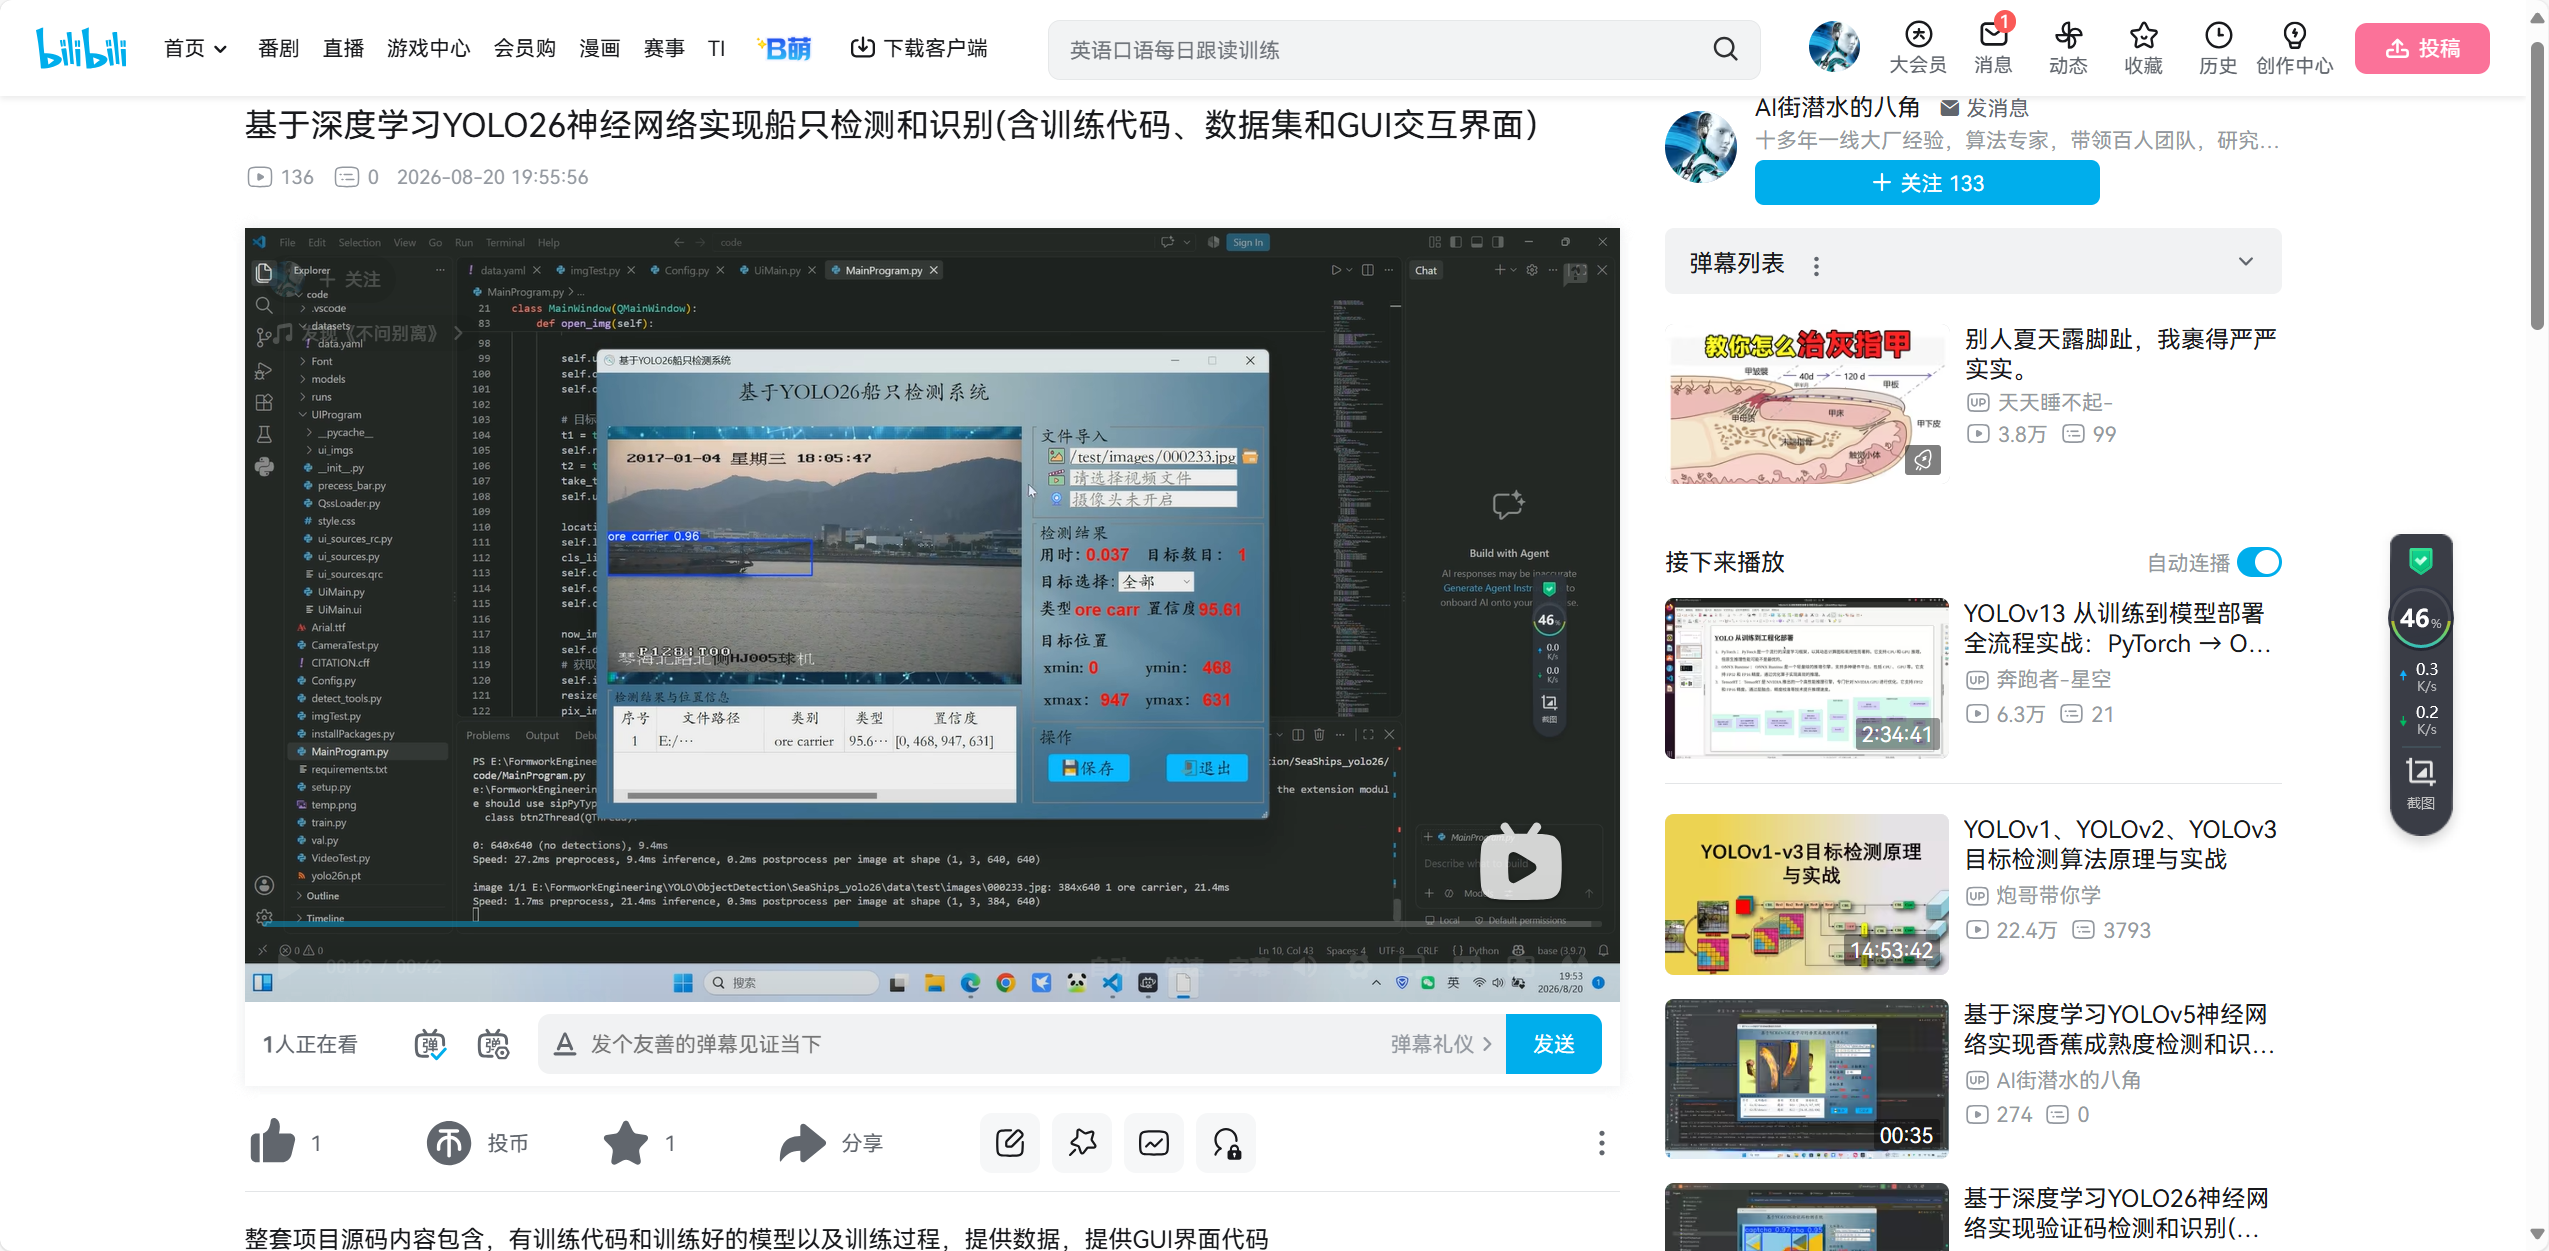Favorite the video with the star icon
Viewport: 2549px width, 1251px height.
626,1142
